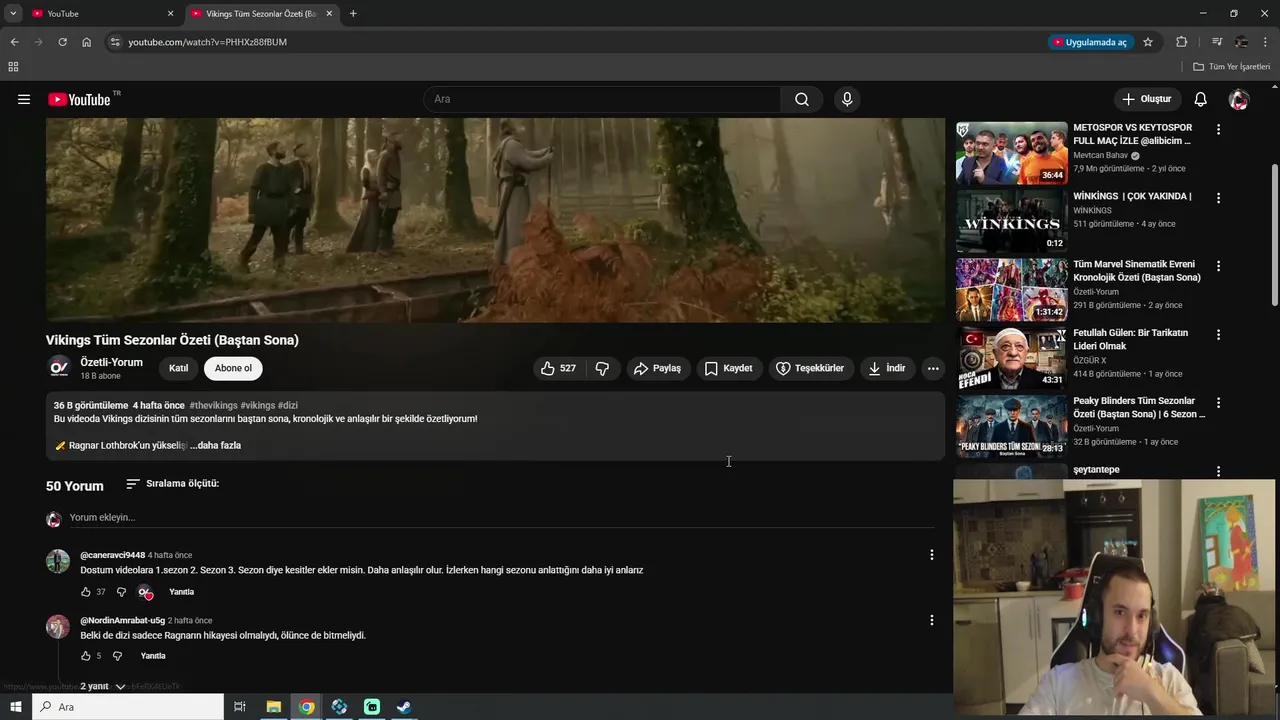
Task: Open the notifications bell
Action: 1201,99
